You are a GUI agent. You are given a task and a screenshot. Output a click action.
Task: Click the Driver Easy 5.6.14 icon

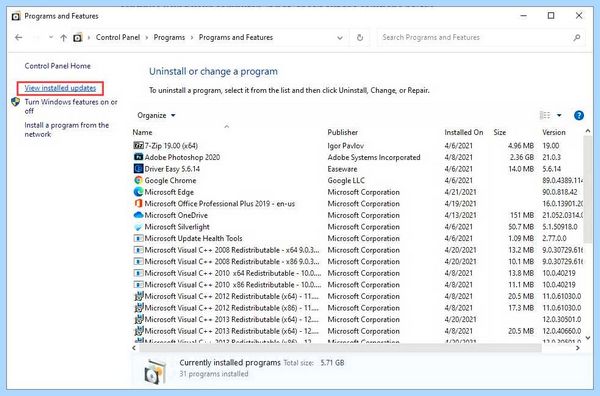138,169
